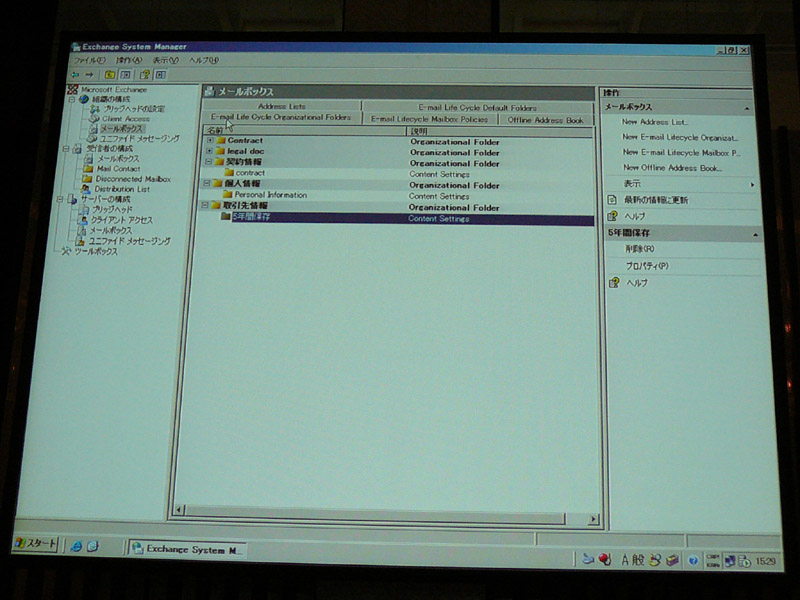800x600 pixels.
Task: Click the スタート button on the taskbar
Action: point(35,543)
